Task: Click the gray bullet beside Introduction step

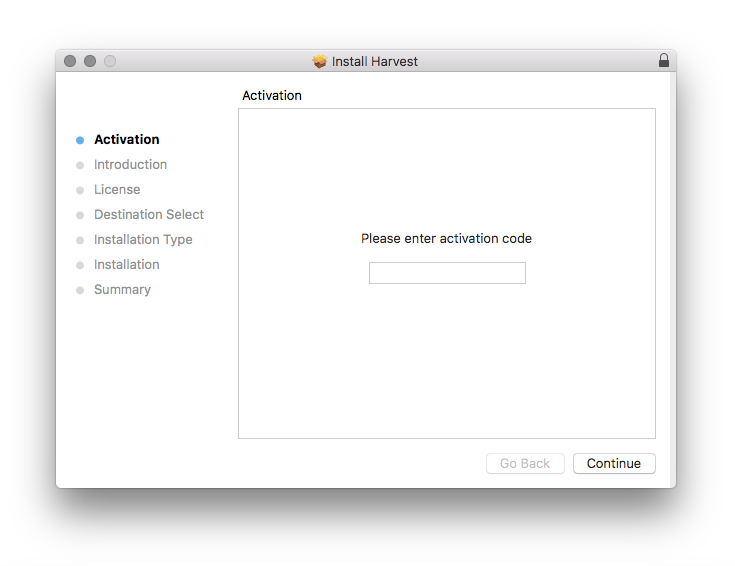Action: (80, 165)
